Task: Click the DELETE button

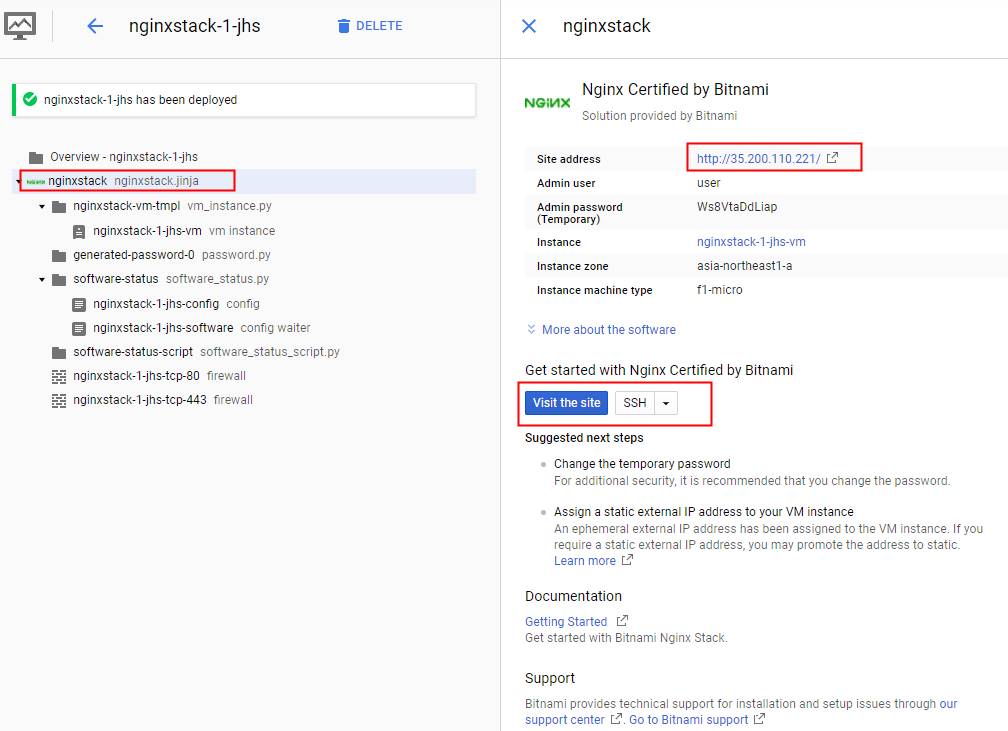Action: [x=370, y=26]
